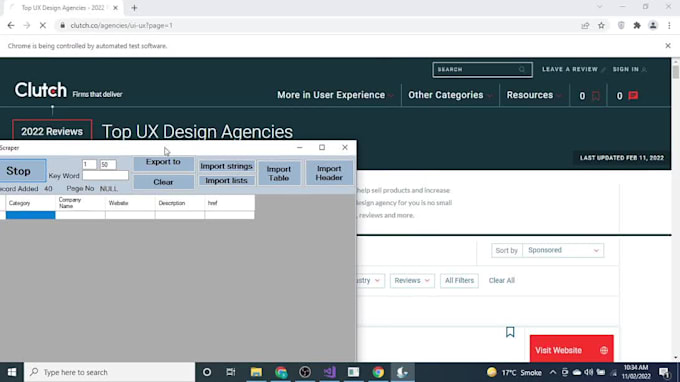Screen dimensions: 680x382
Task: Click the Clutch logo
Action: tap(41, 90)
